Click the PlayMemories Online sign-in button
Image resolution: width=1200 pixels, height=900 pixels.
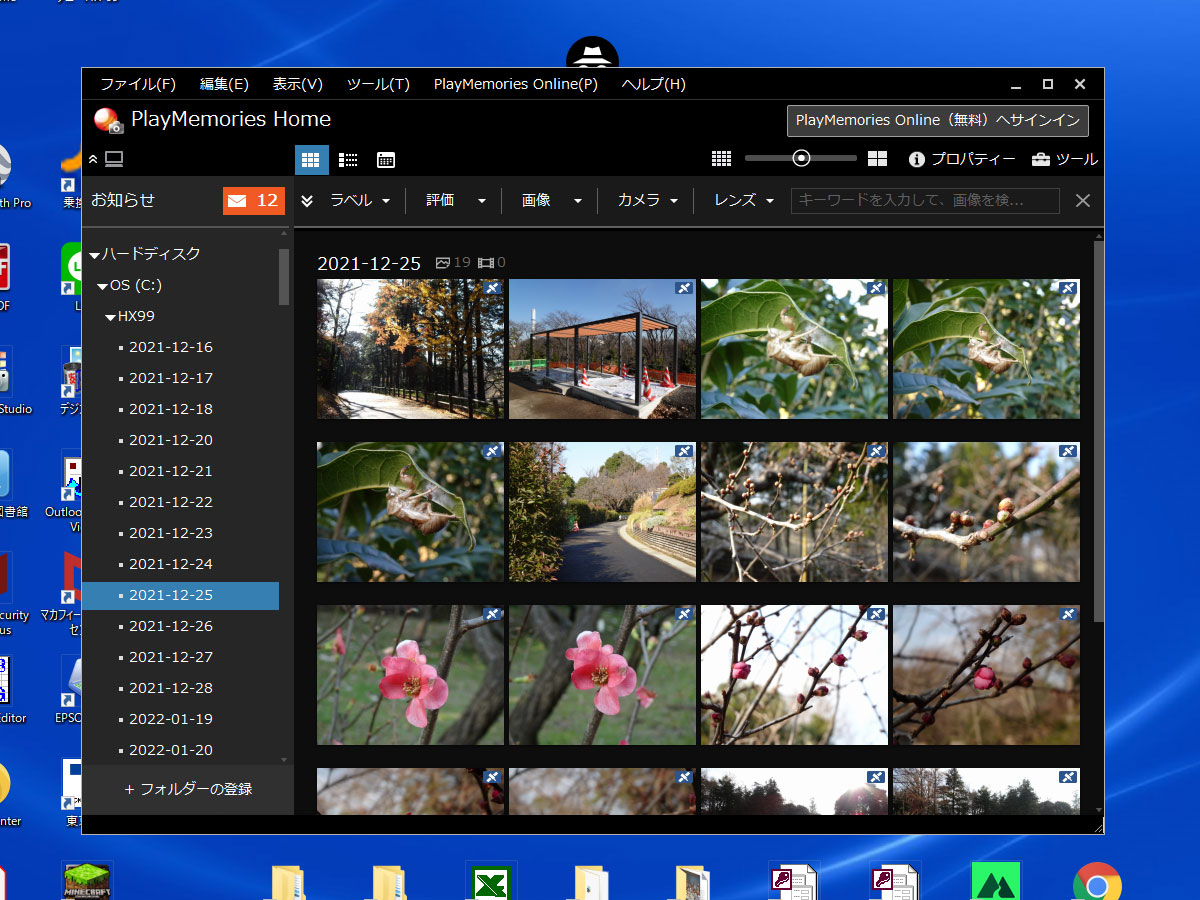coord(937,120)
